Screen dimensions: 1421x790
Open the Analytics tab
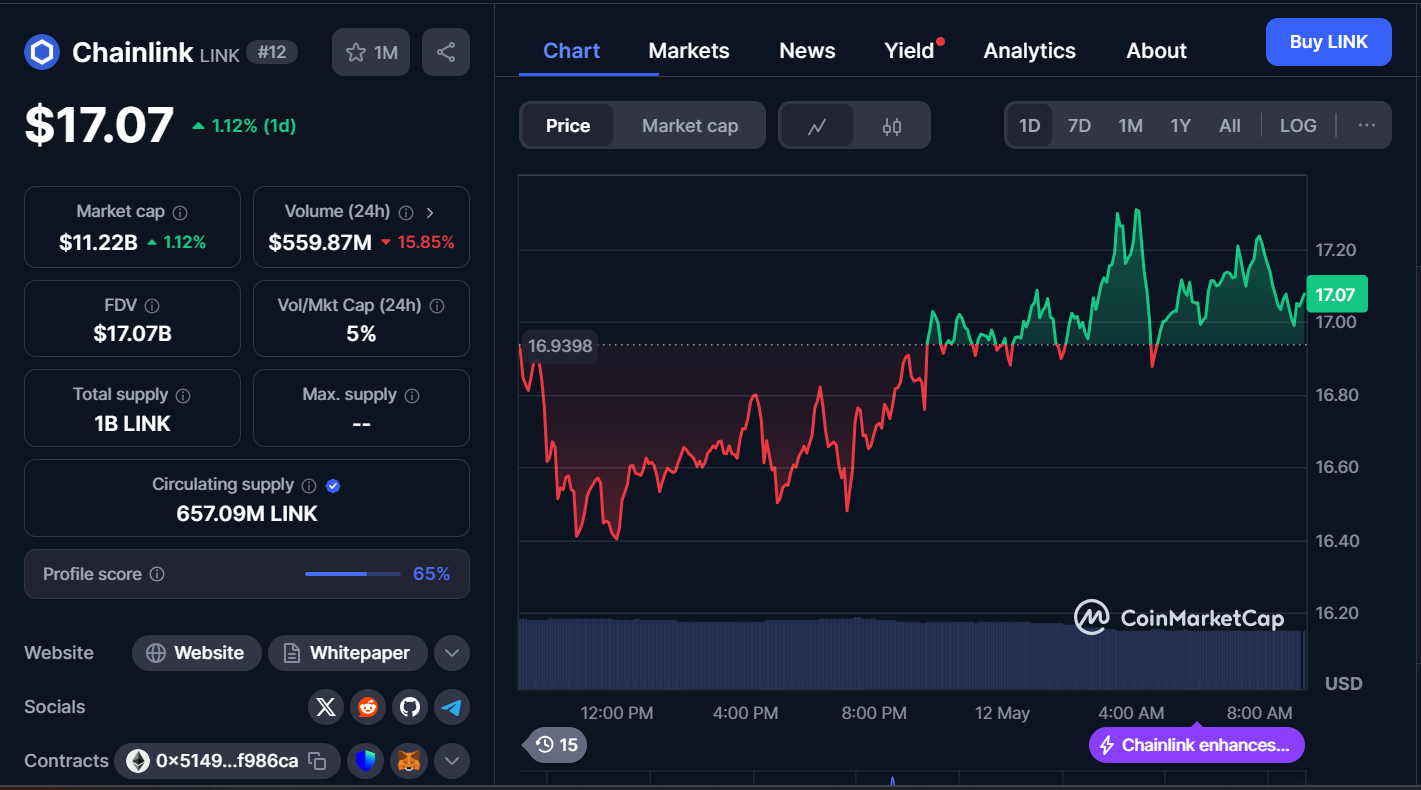[x=1030, y=51]
